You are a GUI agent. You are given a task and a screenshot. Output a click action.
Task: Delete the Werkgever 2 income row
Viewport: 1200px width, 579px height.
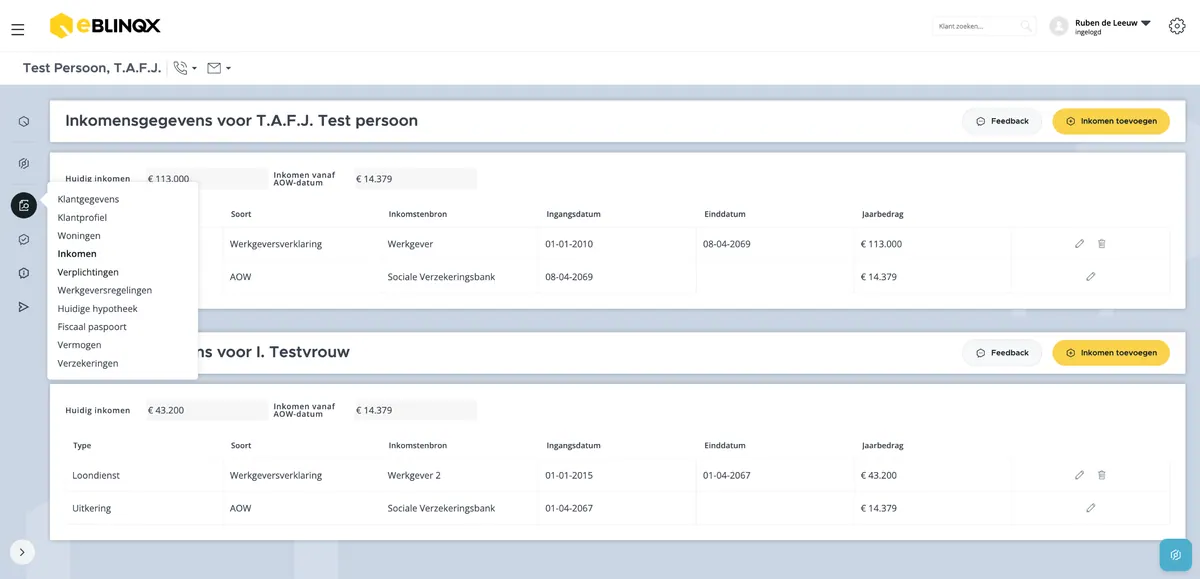point(1101,475)
